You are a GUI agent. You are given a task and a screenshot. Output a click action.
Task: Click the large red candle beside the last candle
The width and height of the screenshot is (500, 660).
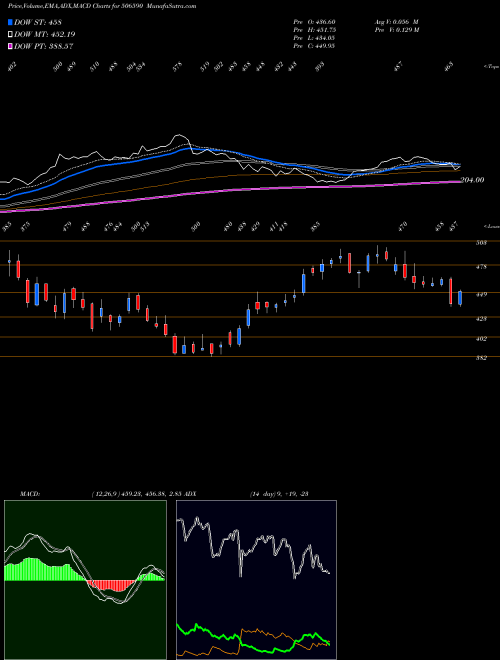(x=451, y=291)
